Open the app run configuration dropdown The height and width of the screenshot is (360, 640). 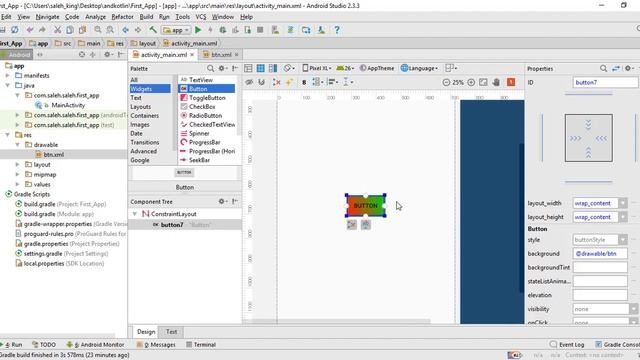[x=176, y=30]
